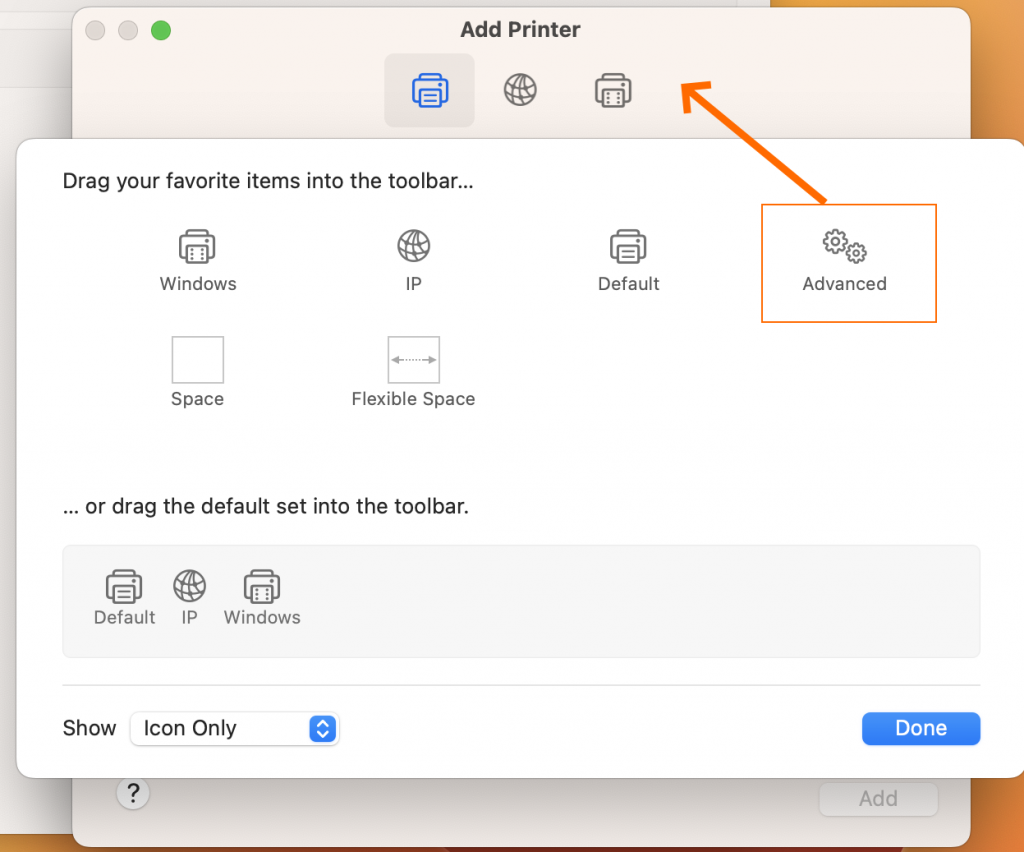1024x852 pixels.
Task: Click the highlighted Advanced selection box
Action: tap(848, 263)
